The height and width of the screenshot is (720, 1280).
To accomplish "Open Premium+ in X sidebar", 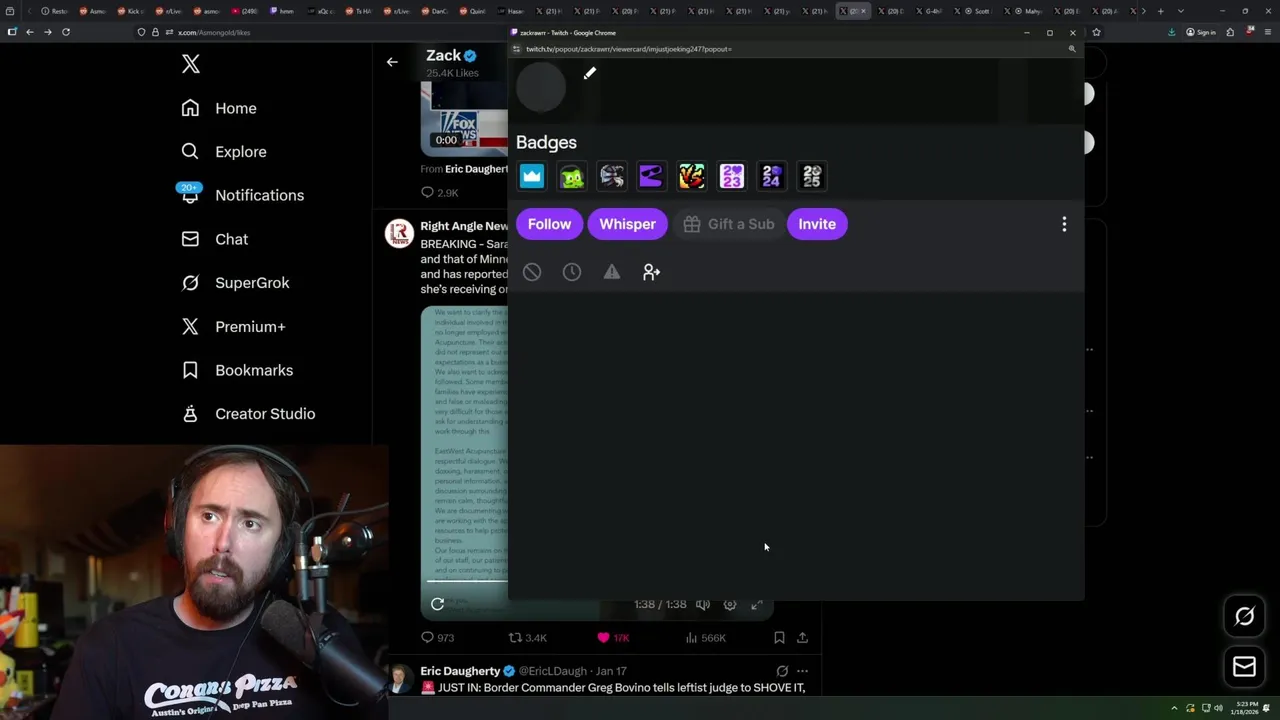I will point(233,326).
